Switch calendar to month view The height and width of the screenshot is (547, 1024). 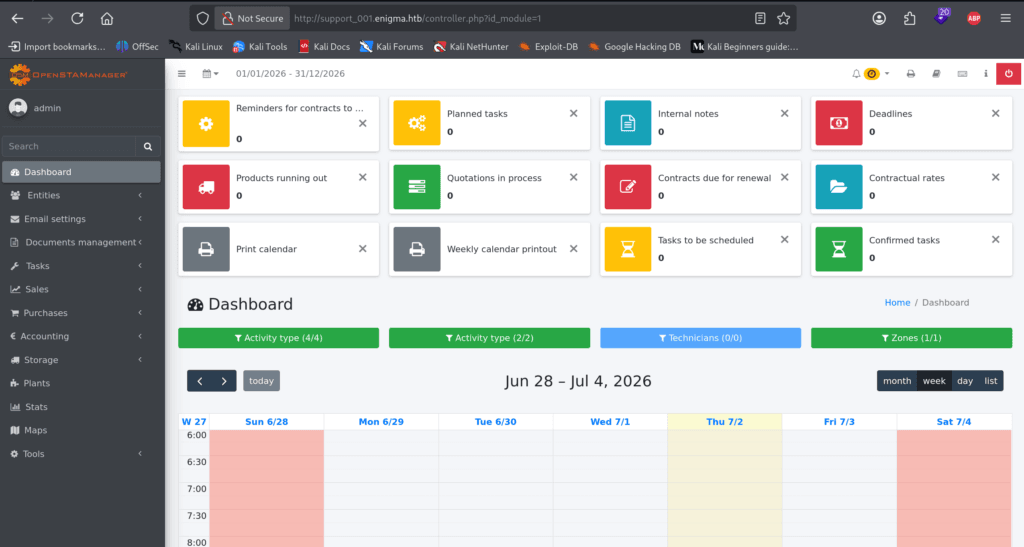pyautogui.click(x=897, y=381)
